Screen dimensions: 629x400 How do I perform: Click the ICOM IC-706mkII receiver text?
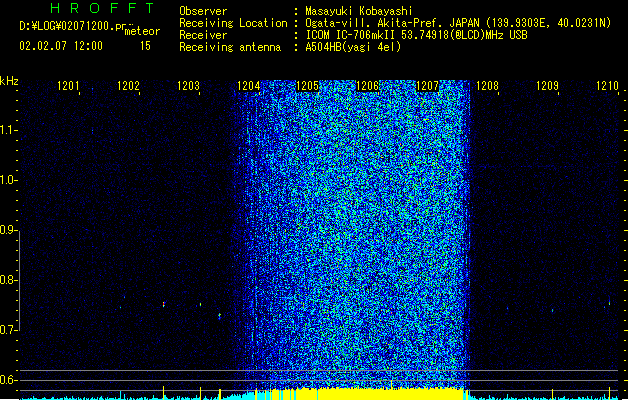[416, 35]
